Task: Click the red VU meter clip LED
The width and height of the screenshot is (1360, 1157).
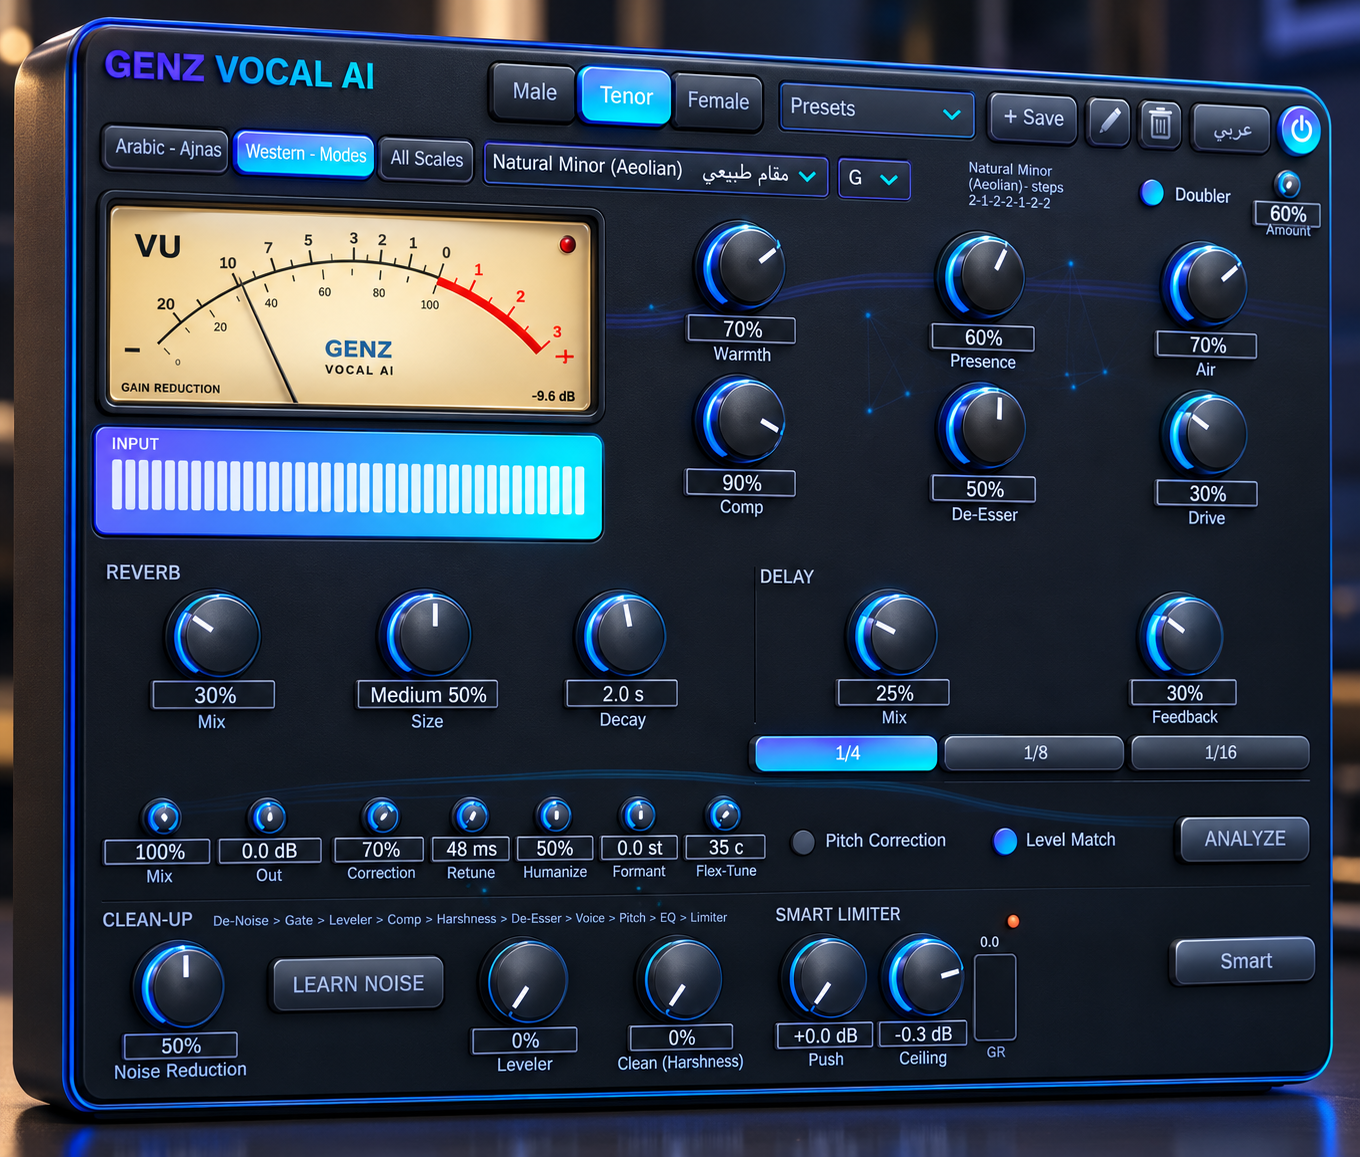Action: coord(567,244)
